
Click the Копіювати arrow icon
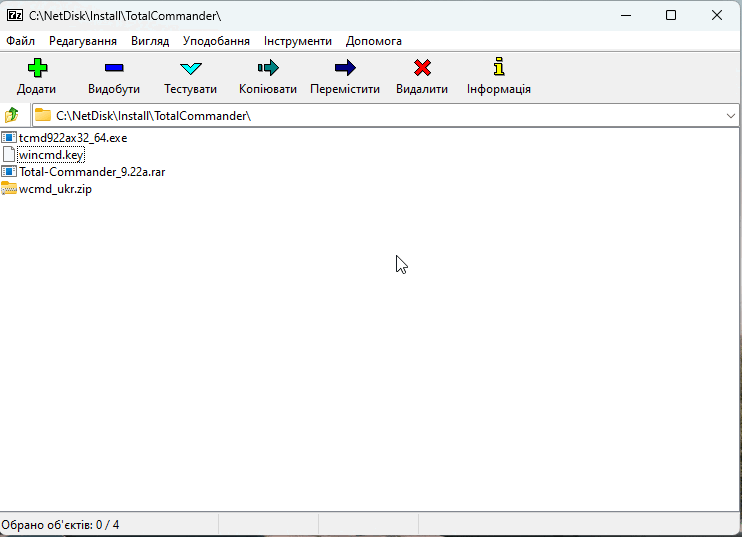[268, 68]
